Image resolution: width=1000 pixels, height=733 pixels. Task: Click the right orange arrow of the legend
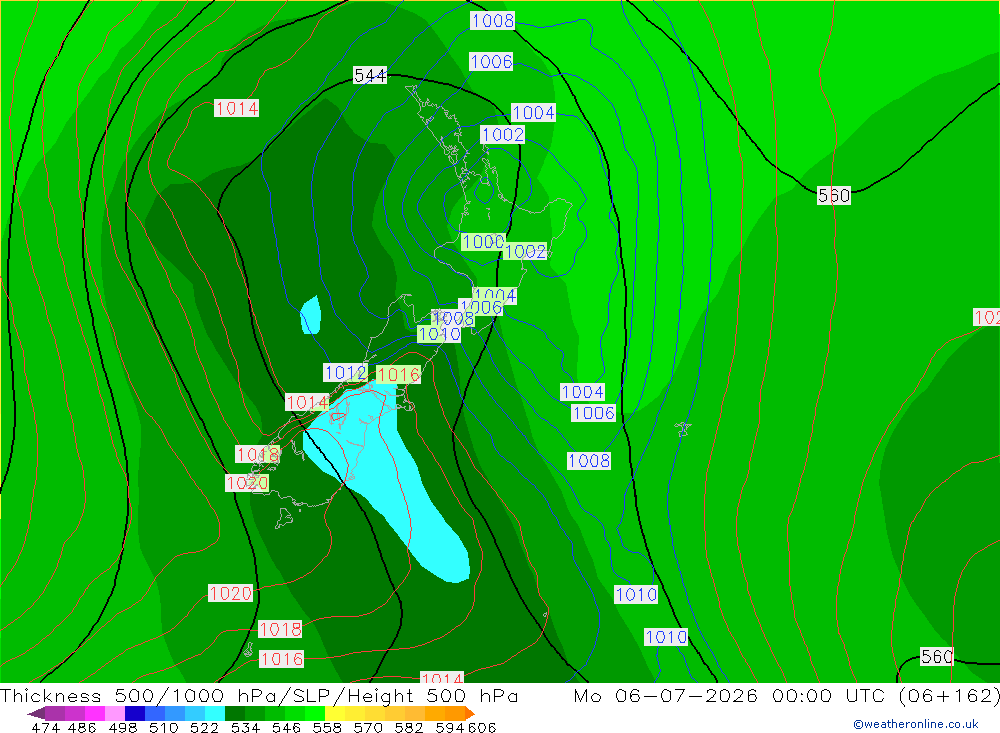(x=469, y=713)
